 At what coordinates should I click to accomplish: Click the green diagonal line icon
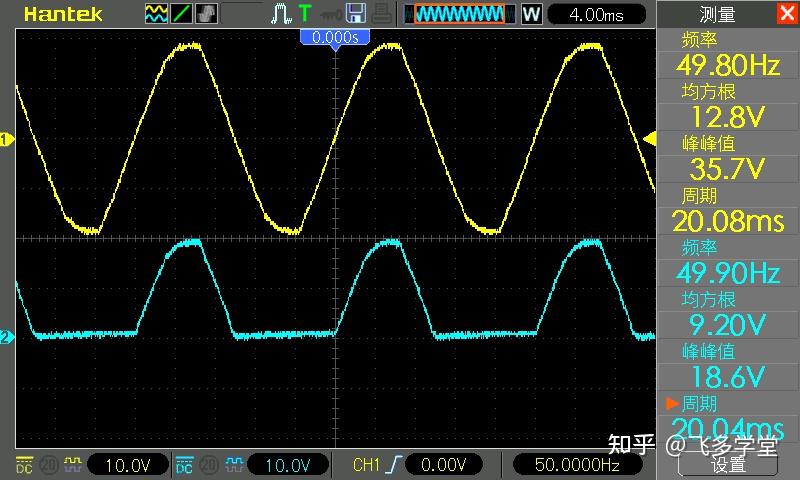pyautogui.click(x=181, y=14)
